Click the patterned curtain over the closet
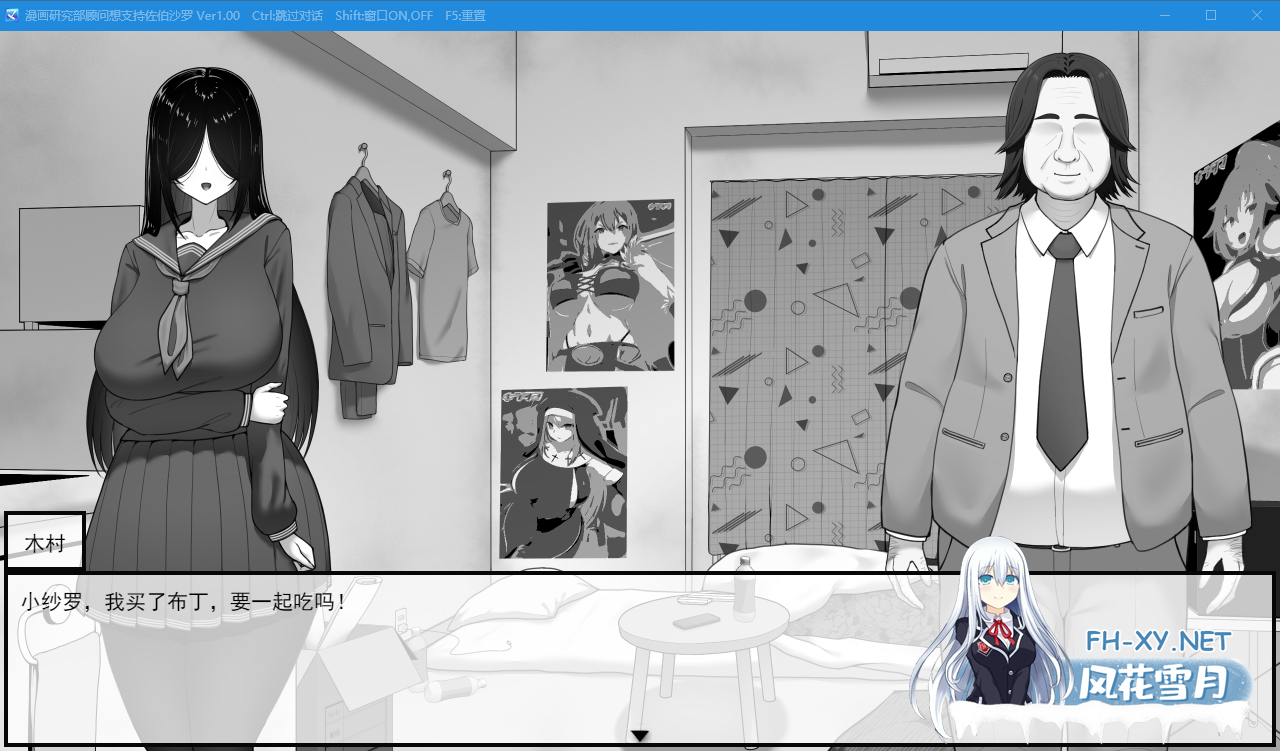The height and width of the screenshot is (751, 1280). 800,360
